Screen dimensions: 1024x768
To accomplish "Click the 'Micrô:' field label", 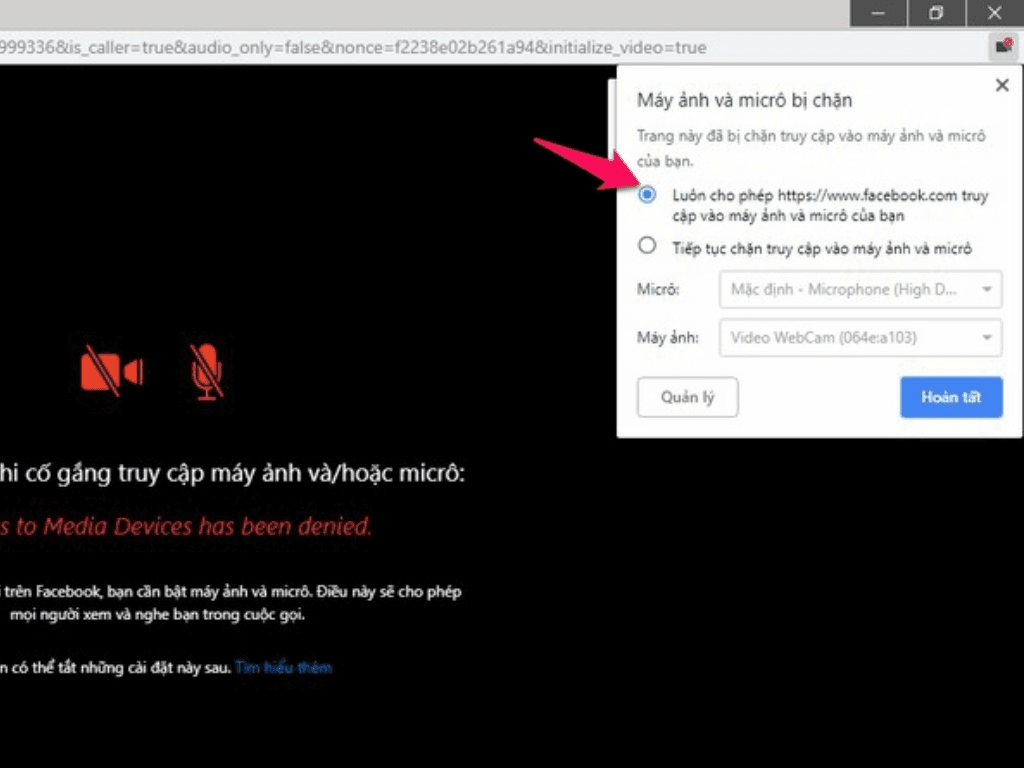I will pyautogui.click(x=658, y=290).
